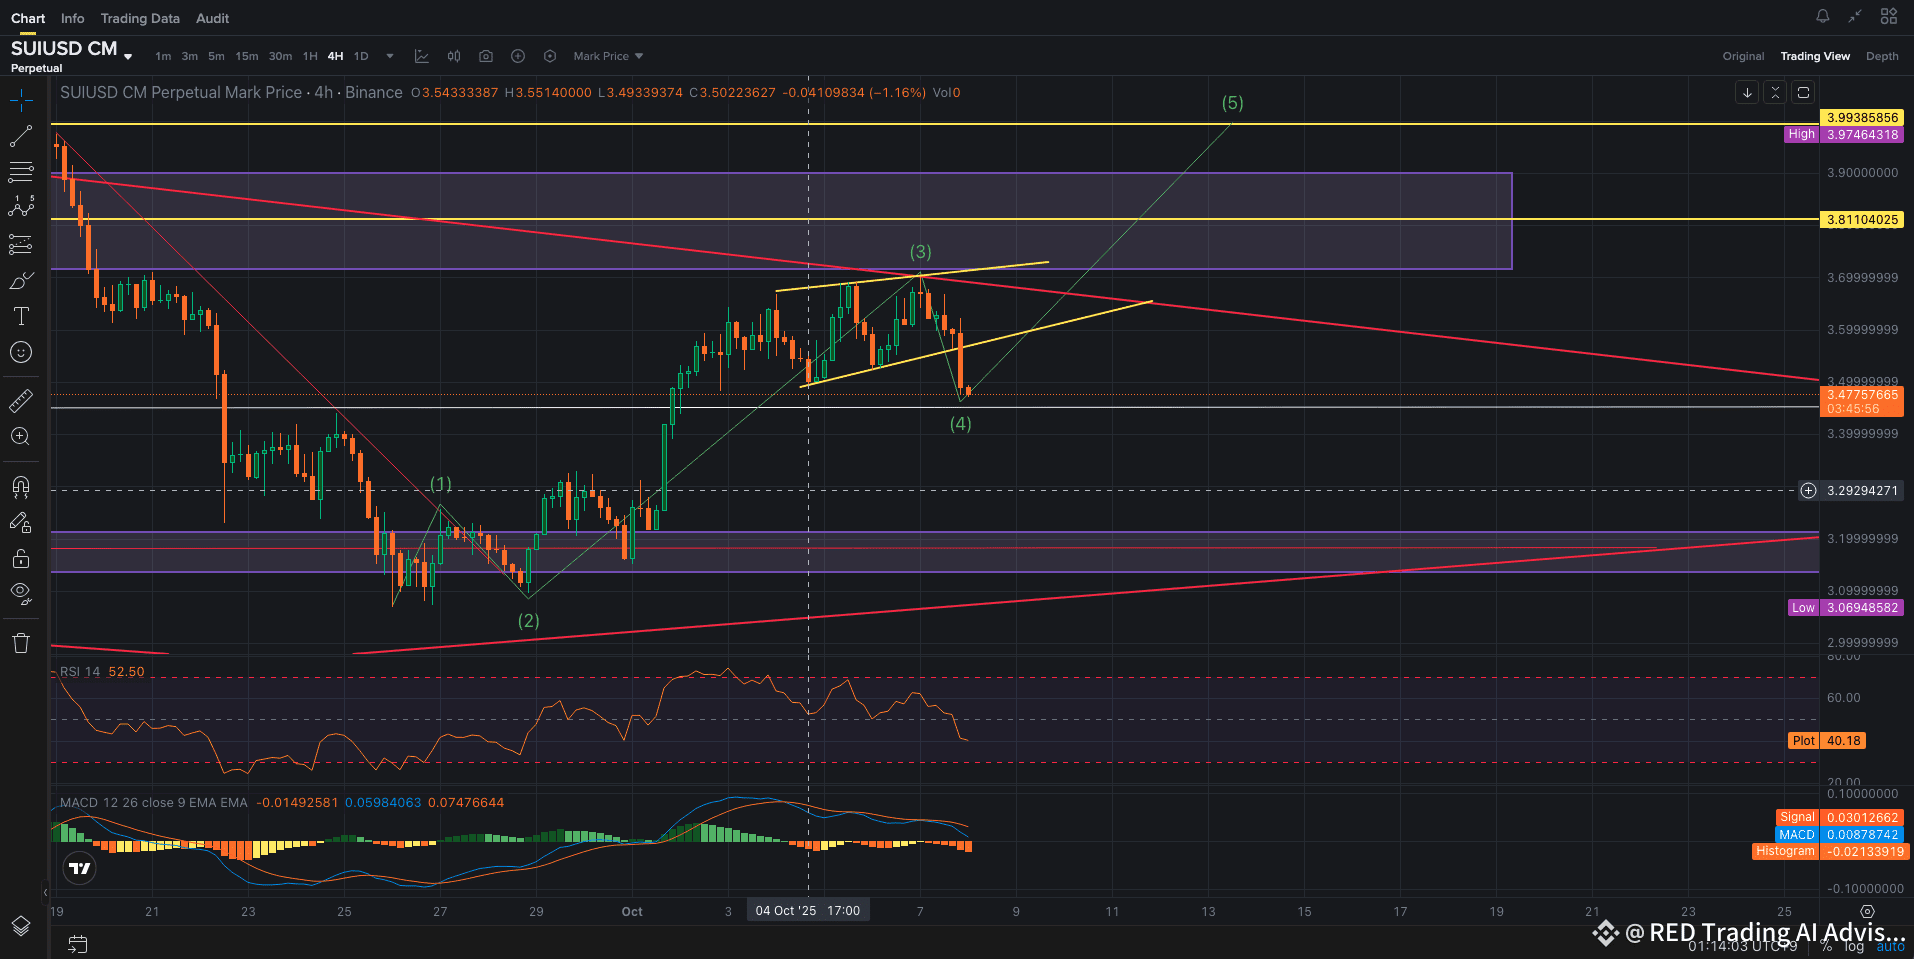Switch to the Chart tab

28,18
